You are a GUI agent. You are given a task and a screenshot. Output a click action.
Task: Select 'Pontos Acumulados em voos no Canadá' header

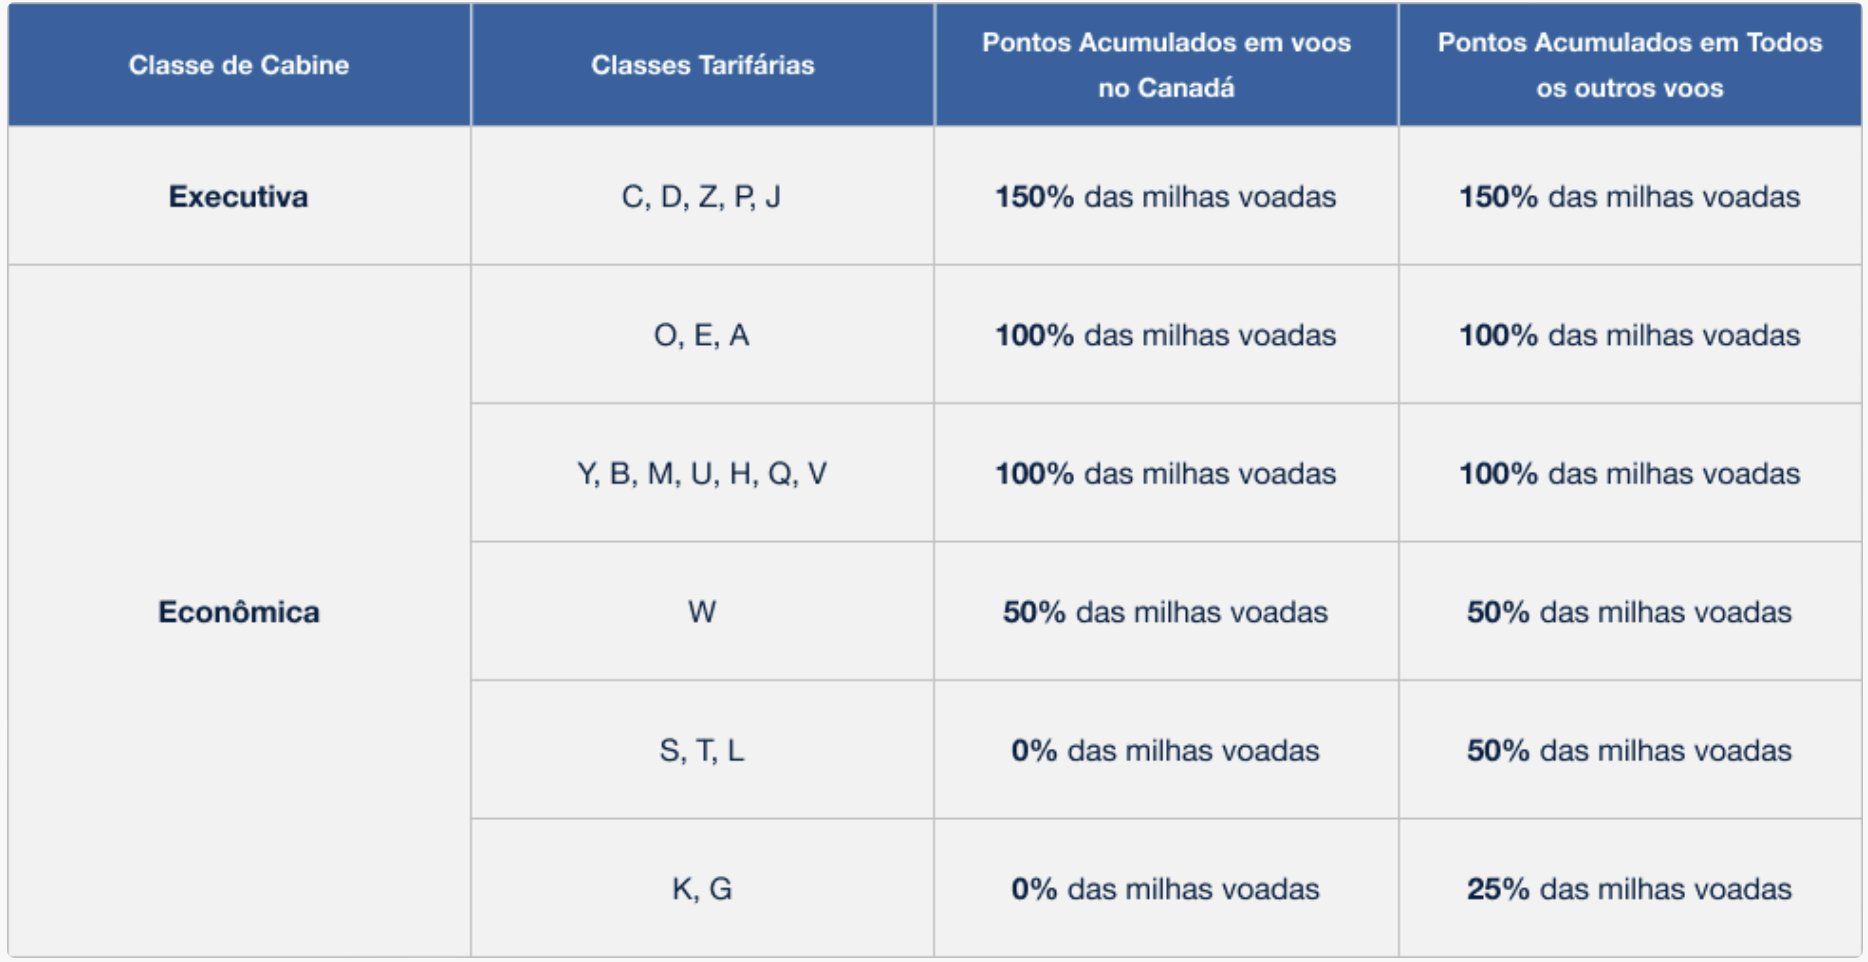coord(1166,65)
